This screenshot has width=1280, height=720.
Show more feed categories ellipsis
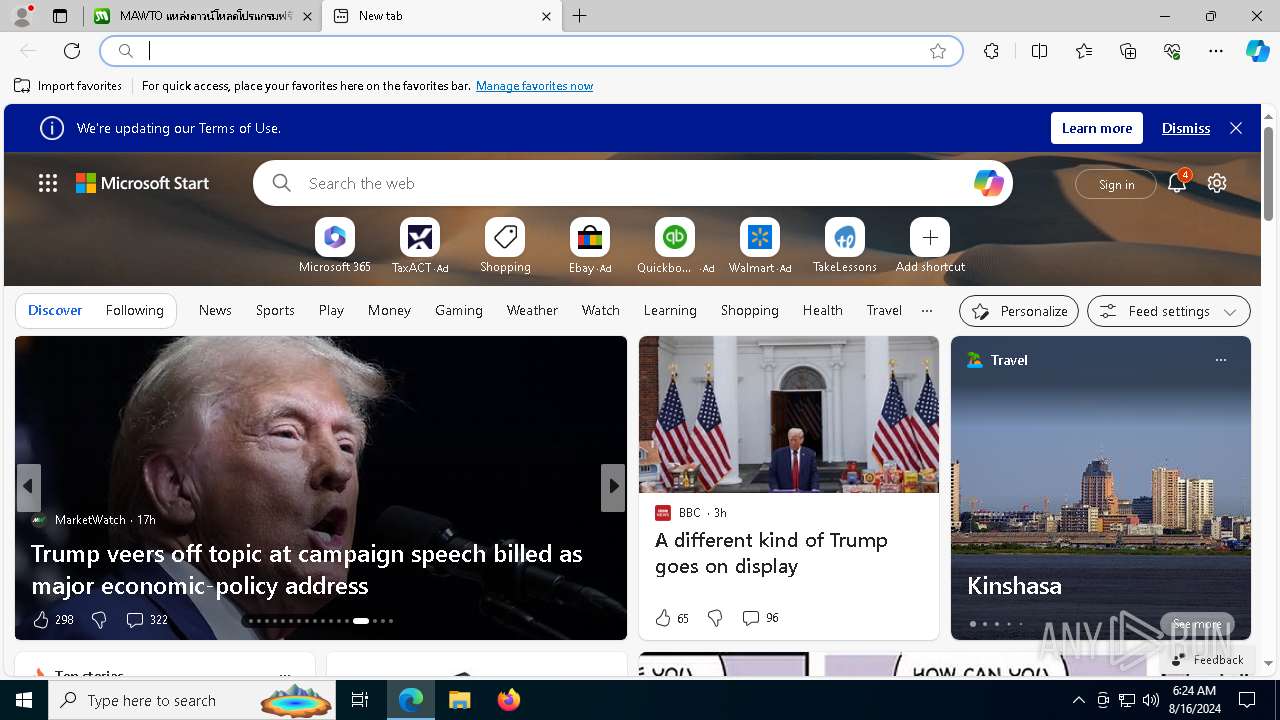point(926,311)
